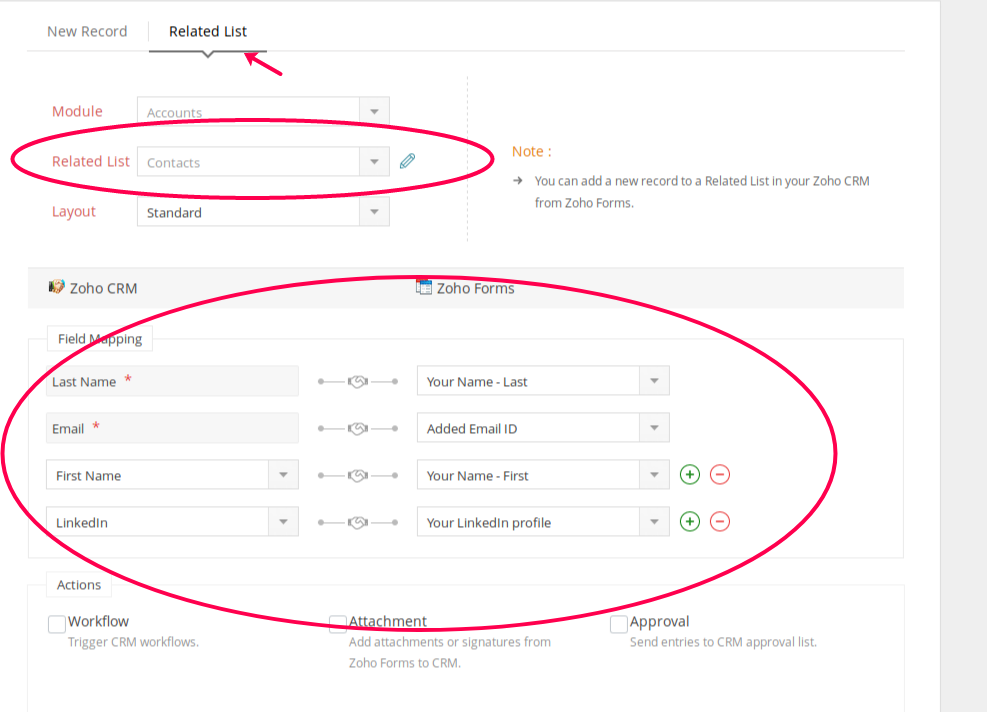Viewport: 987px width, 712px height.
Task: Click the Zoho CRM logo icon
Action: click(57, 287)
